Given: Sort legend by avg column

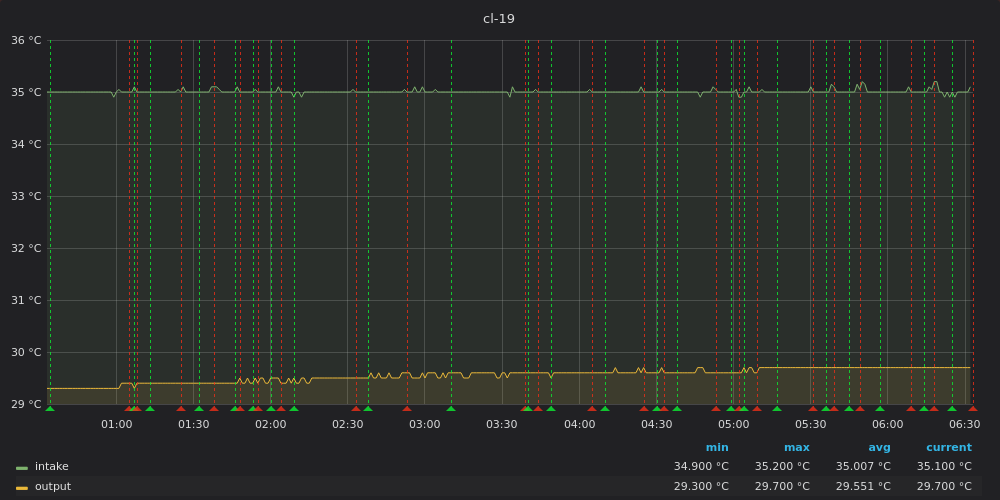Looking at the screenshot, I should pyautogui.click(x=879, y=448).
